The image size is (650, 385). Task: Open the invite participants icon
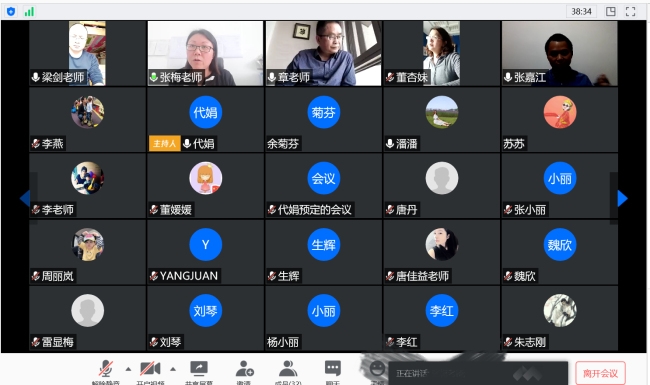pos(244,368)
